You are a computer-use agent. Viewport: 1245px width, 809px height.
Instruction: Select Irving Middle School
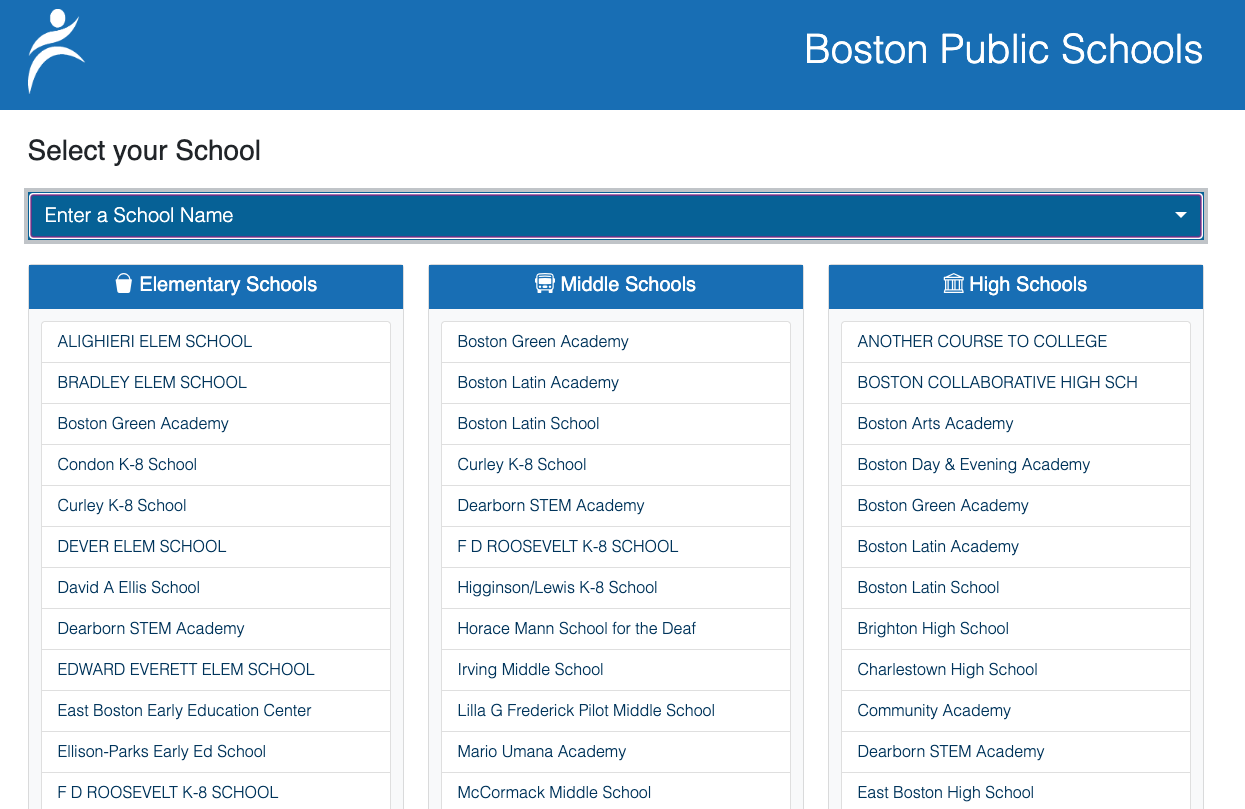[x=616, y=670]
